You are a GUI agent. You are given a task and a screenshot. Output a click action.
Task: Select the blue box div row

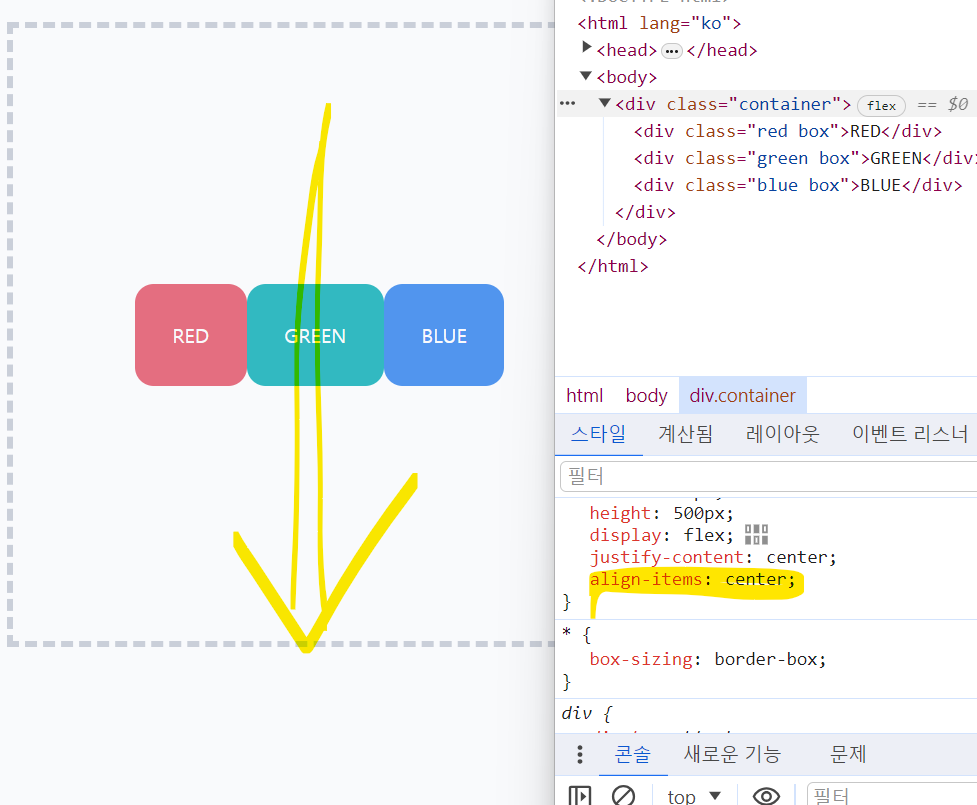click(x=798, y=185)
